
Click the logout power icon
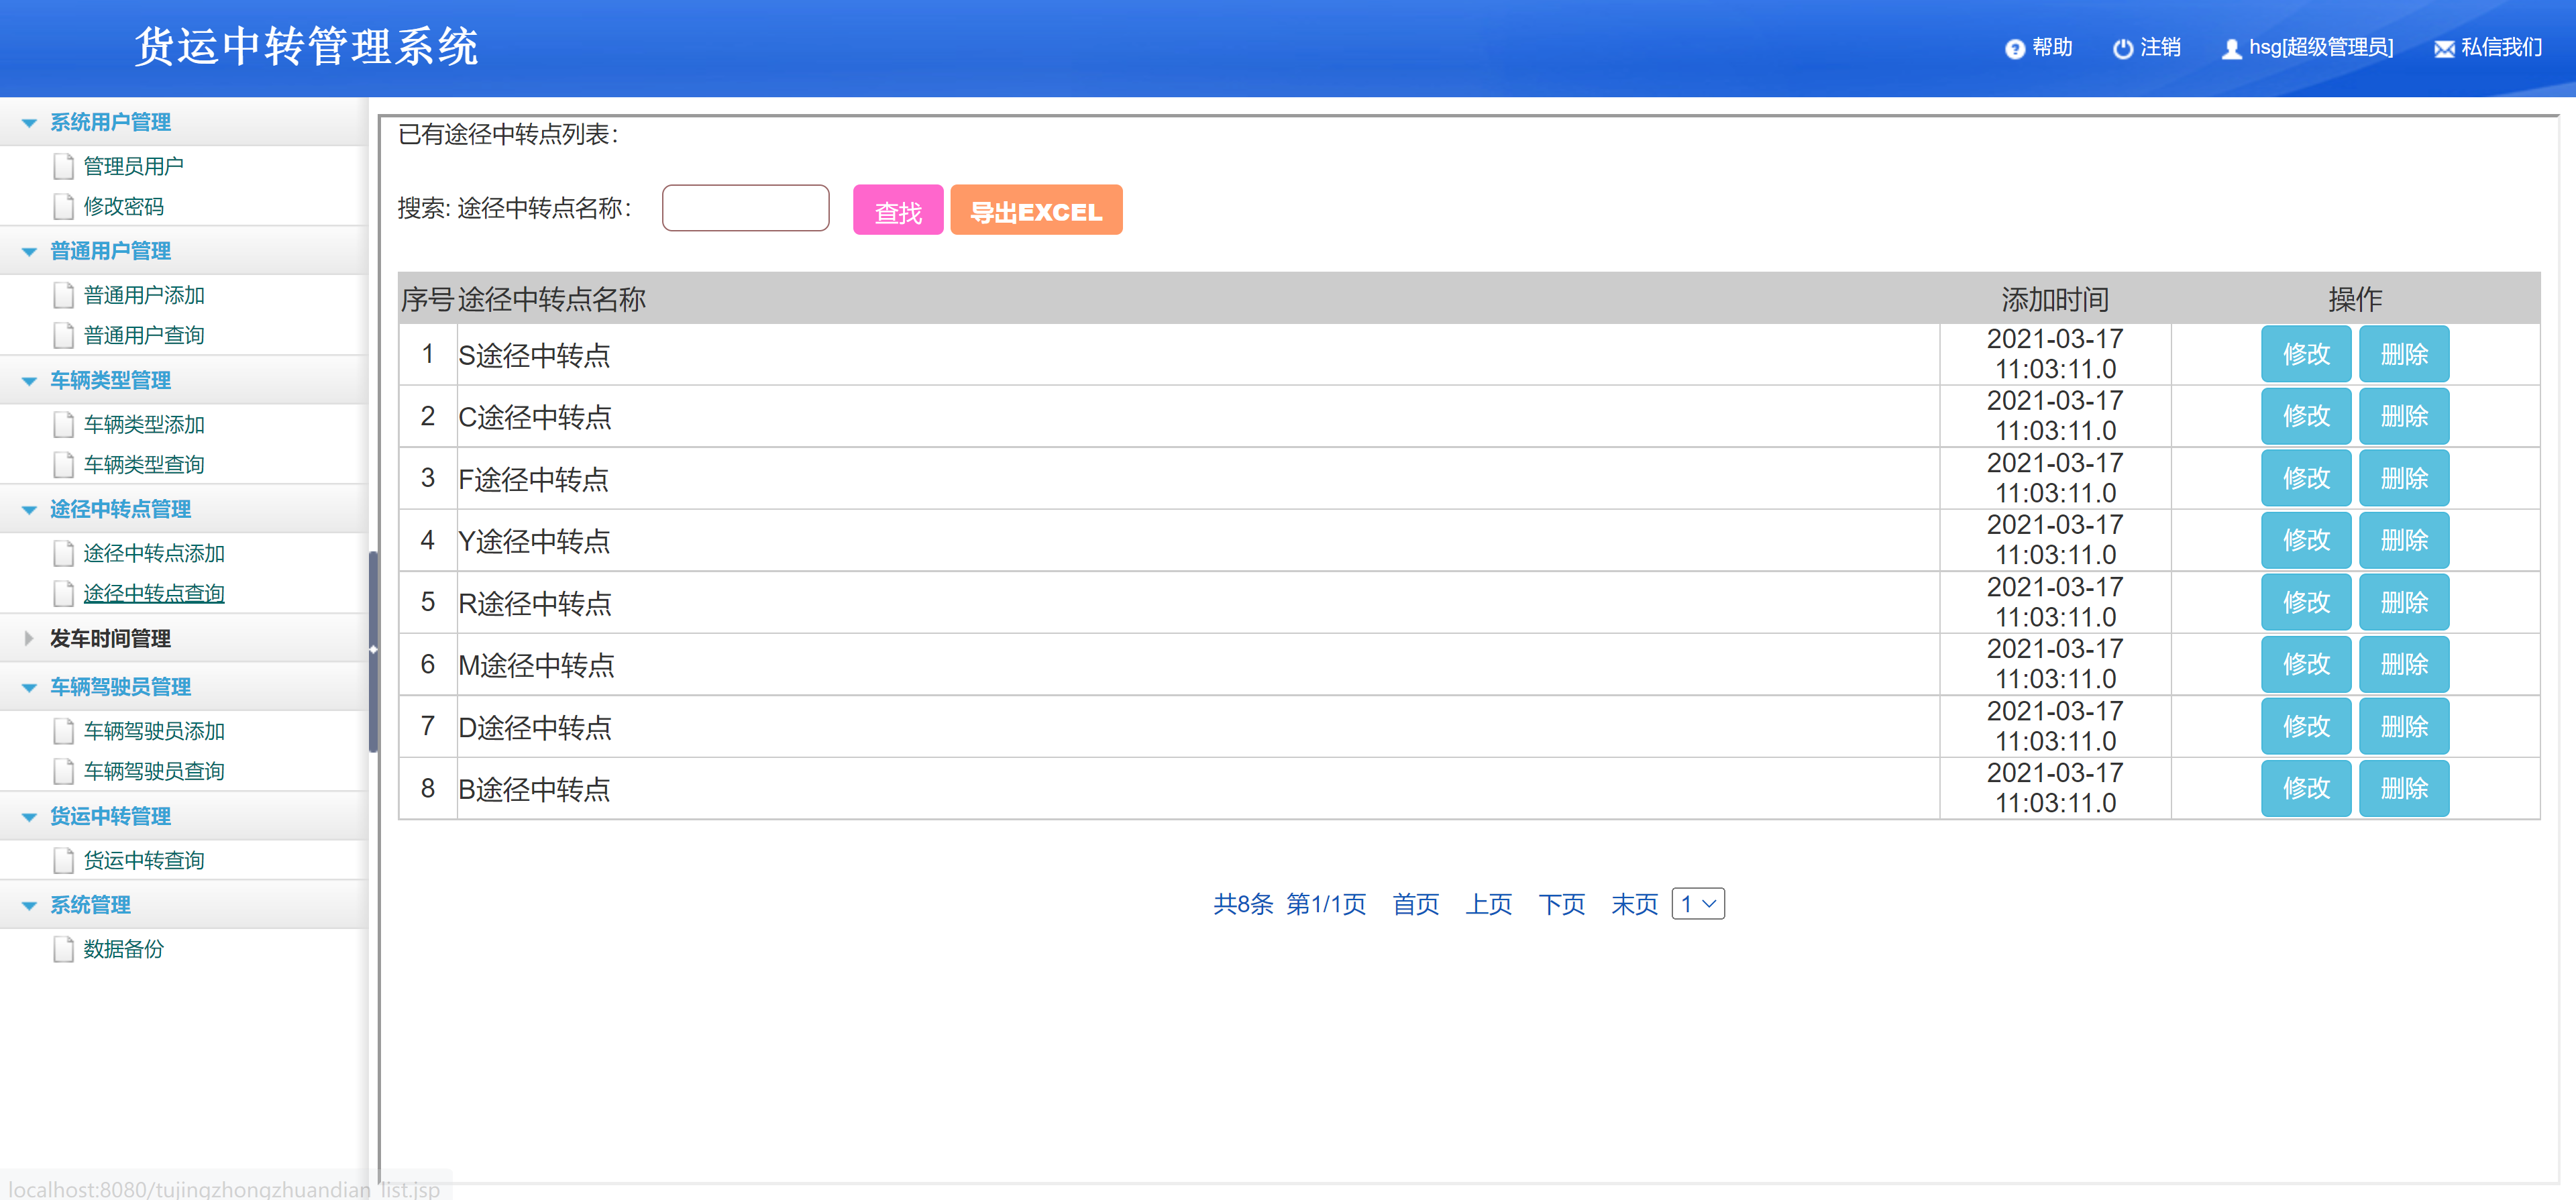coord(2122,49)
